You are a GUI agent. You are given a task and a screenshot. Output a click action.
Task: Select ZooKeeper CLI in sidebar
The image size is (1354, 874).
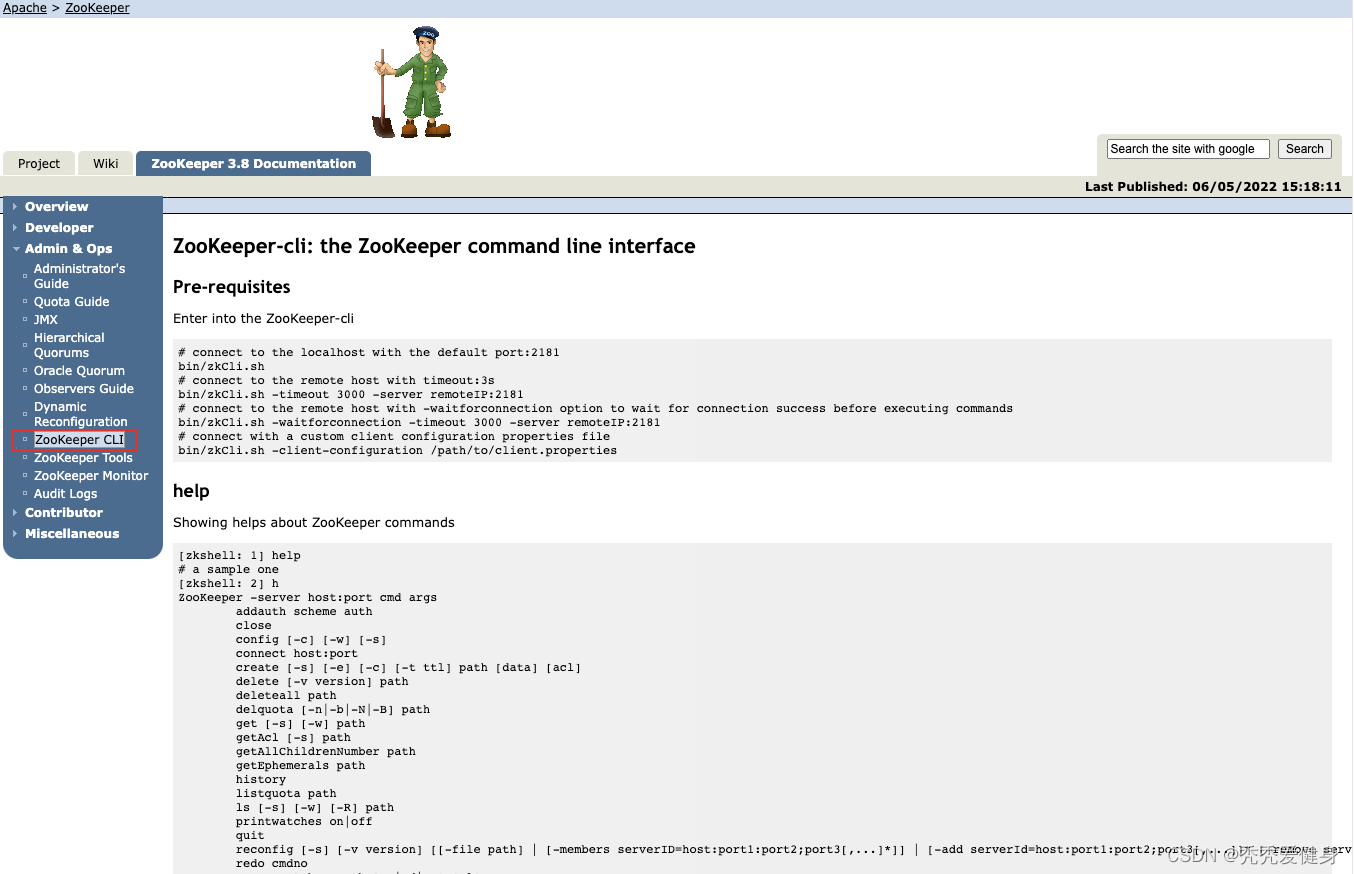(x=79, y=440)
